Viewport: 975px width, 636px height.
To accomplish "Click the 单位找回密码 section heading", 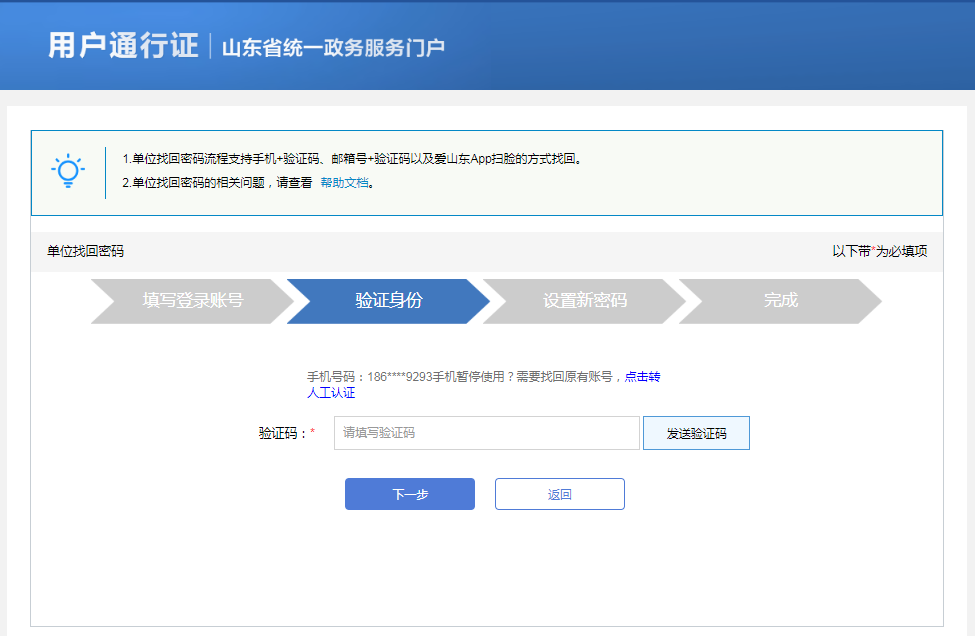I will pyautogui.click(x=85, y=251).
